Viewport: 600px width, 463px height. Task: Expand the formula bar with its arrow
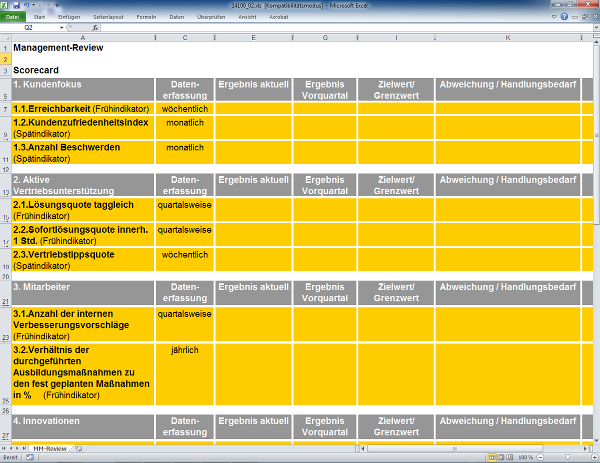(x=593, y=28)
